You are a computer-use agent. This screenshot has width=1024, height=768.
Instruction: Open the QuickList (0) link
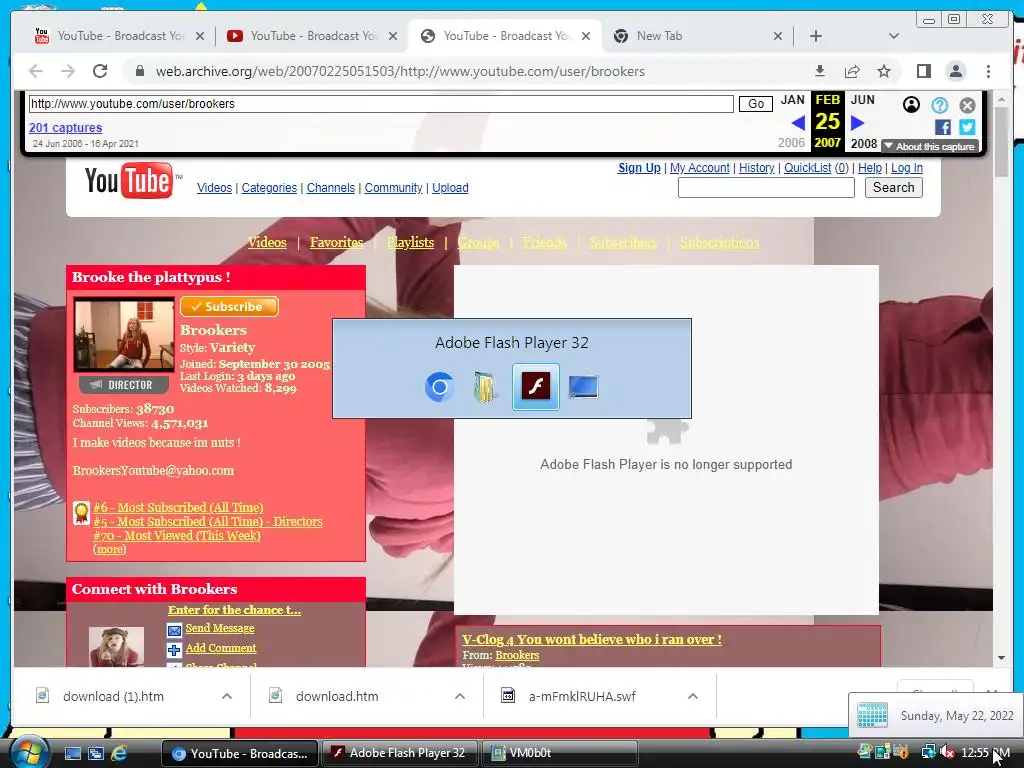coord(816,168)
